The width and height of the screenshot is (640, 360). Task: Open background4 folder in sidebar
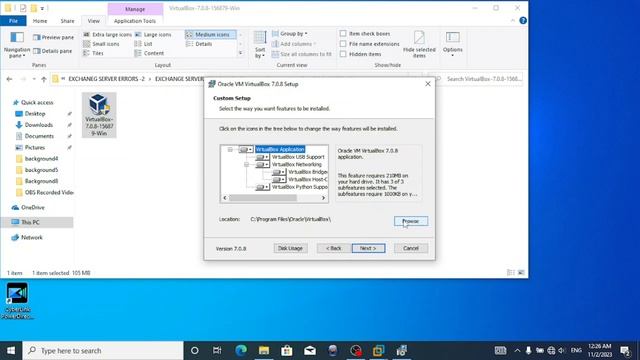pos(41,158)
